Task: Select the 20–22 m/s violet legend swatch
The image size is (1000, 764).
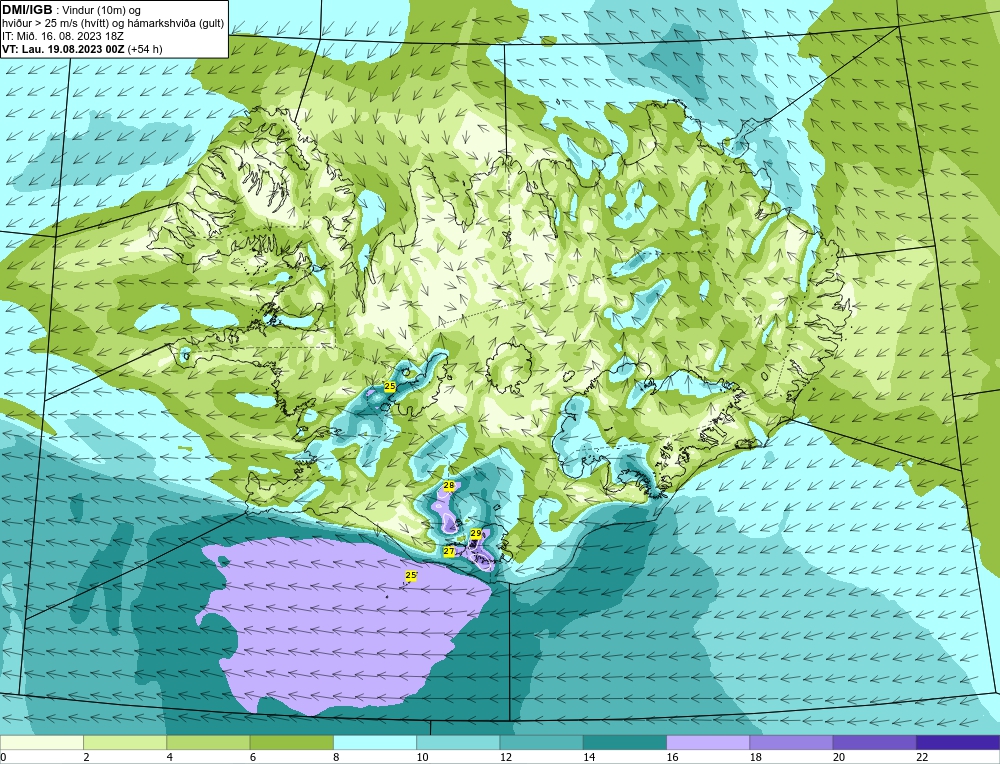Action: pyautogui.click(x=874, y=743)
